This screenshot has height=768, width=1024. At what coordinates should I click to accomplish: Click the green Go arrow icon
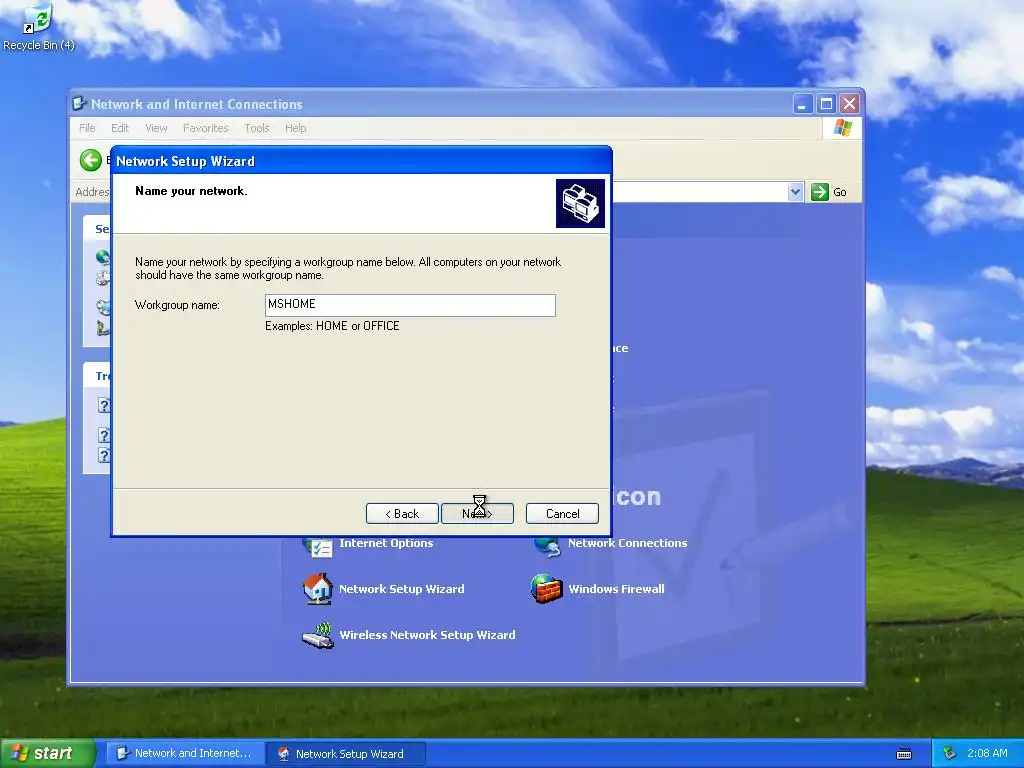[819, 192]
